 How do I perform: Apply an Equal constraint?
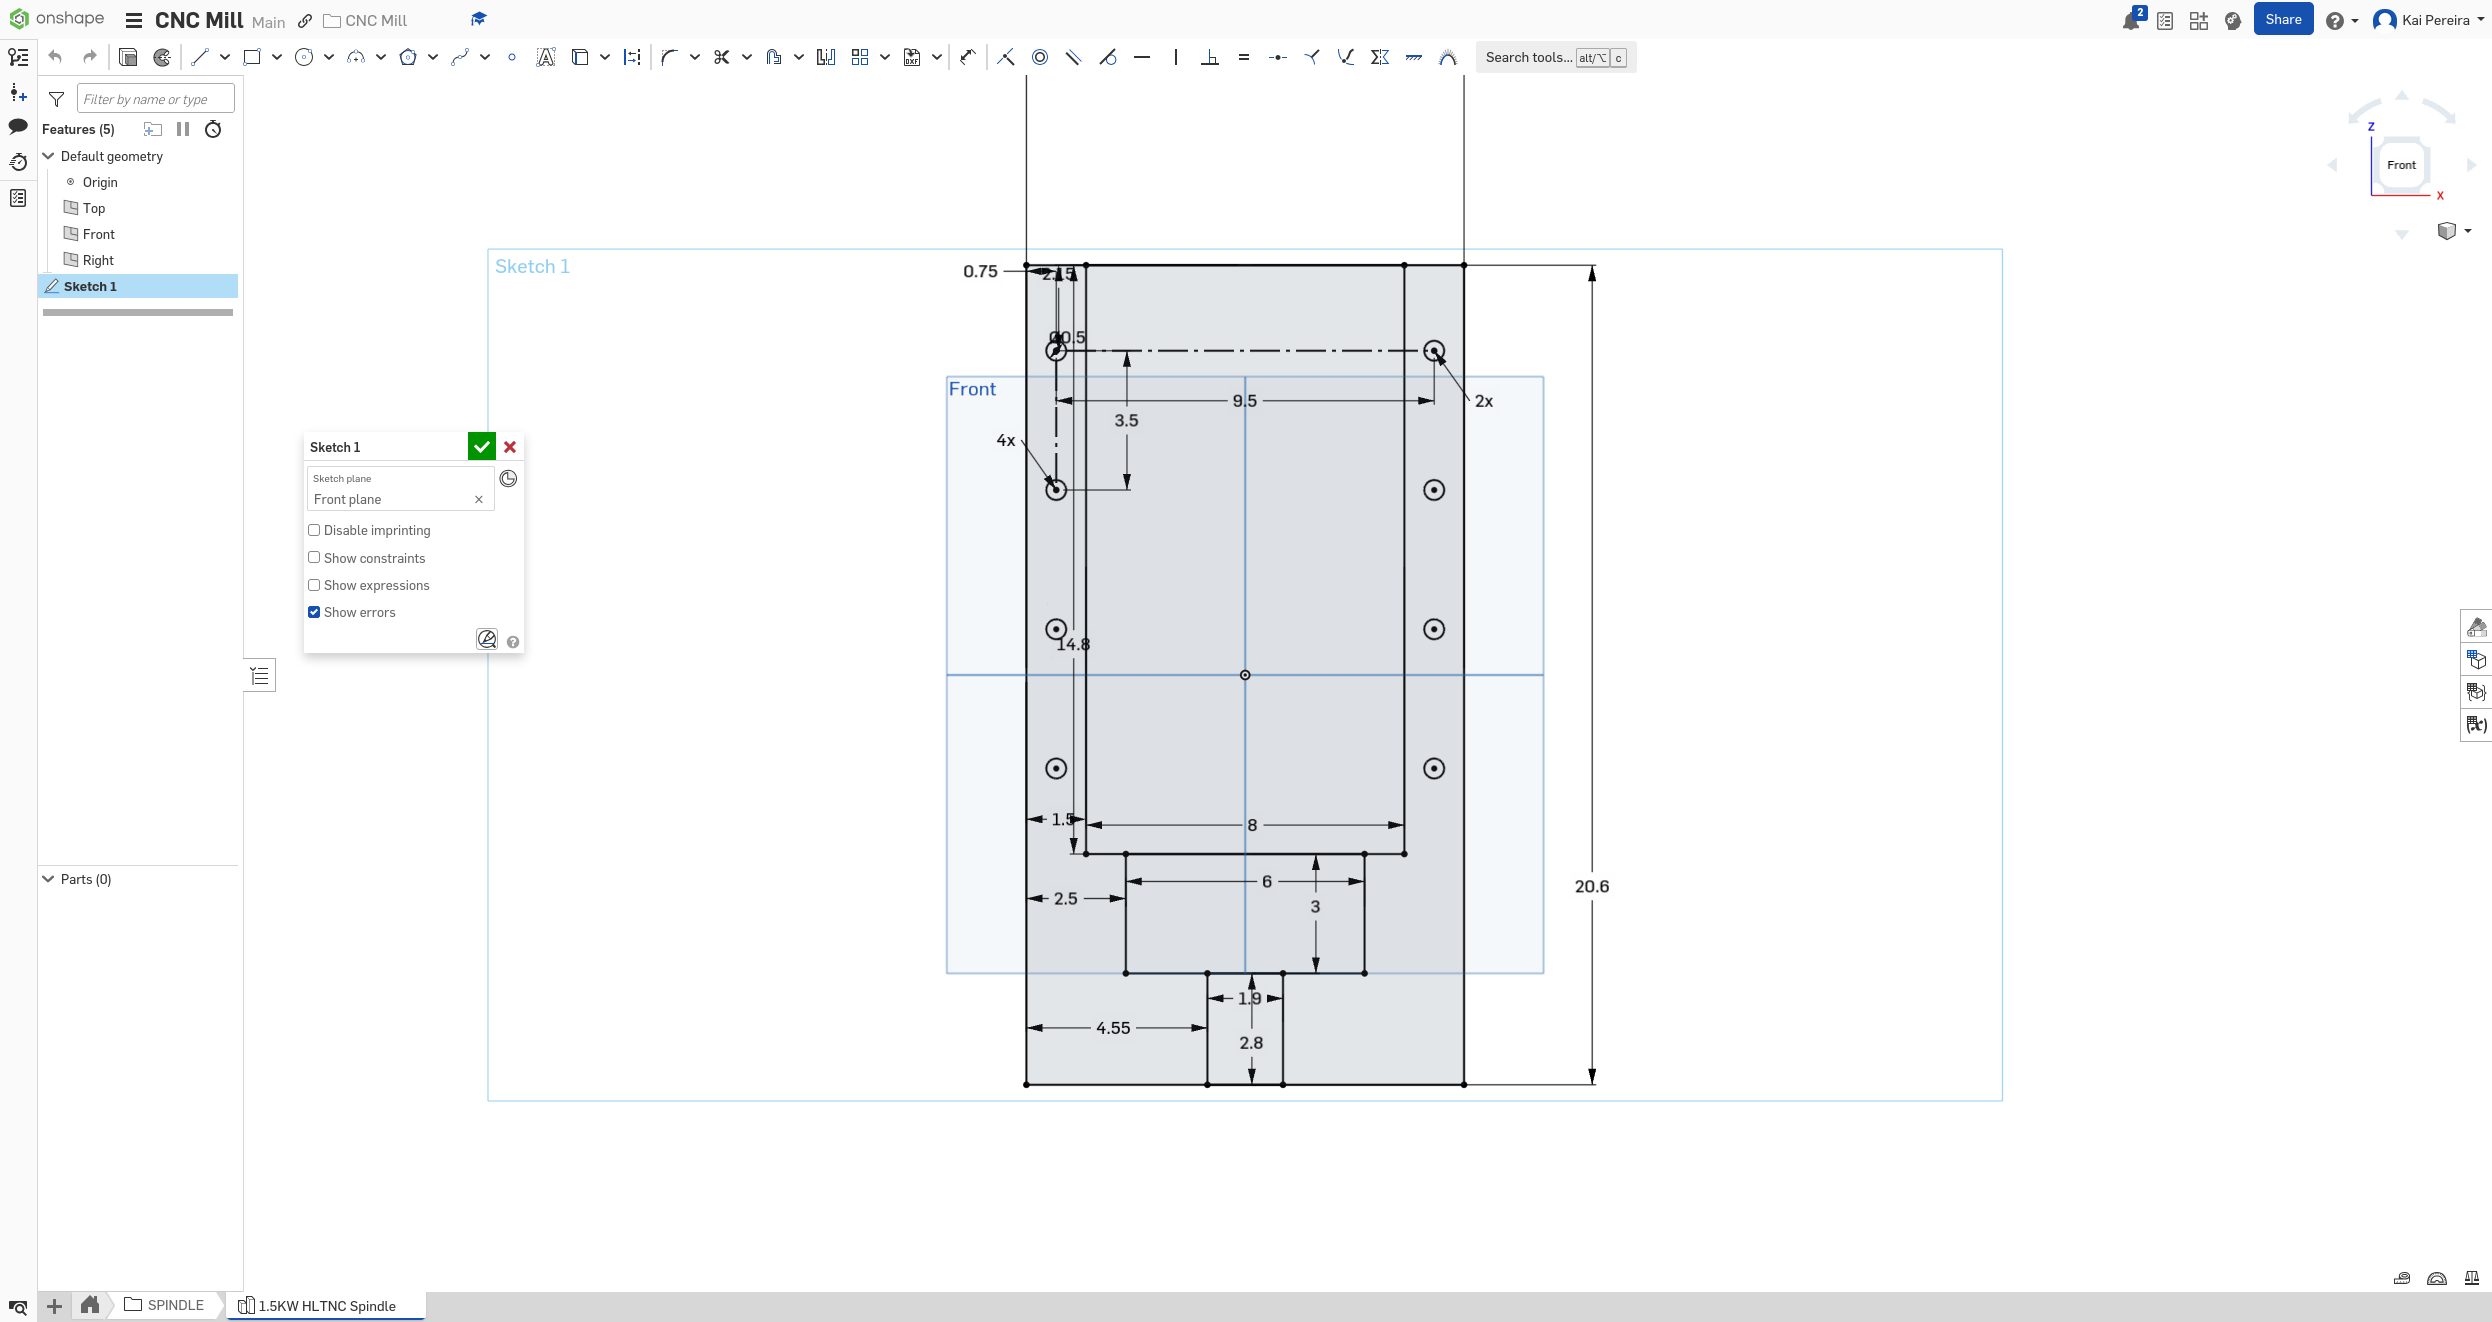1244,57
